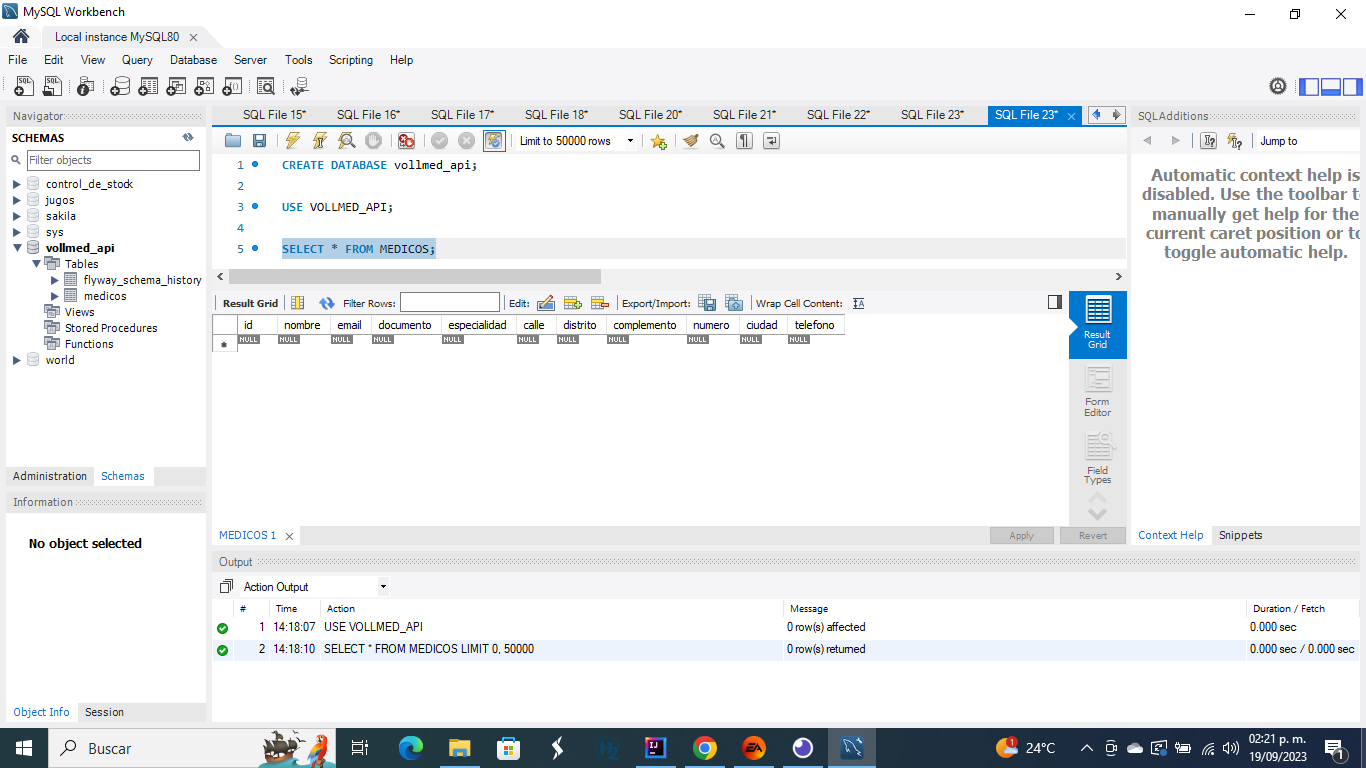The image size is (1366, 768).
Task: Edit the current row in result grid
Action: coord(546,303)
